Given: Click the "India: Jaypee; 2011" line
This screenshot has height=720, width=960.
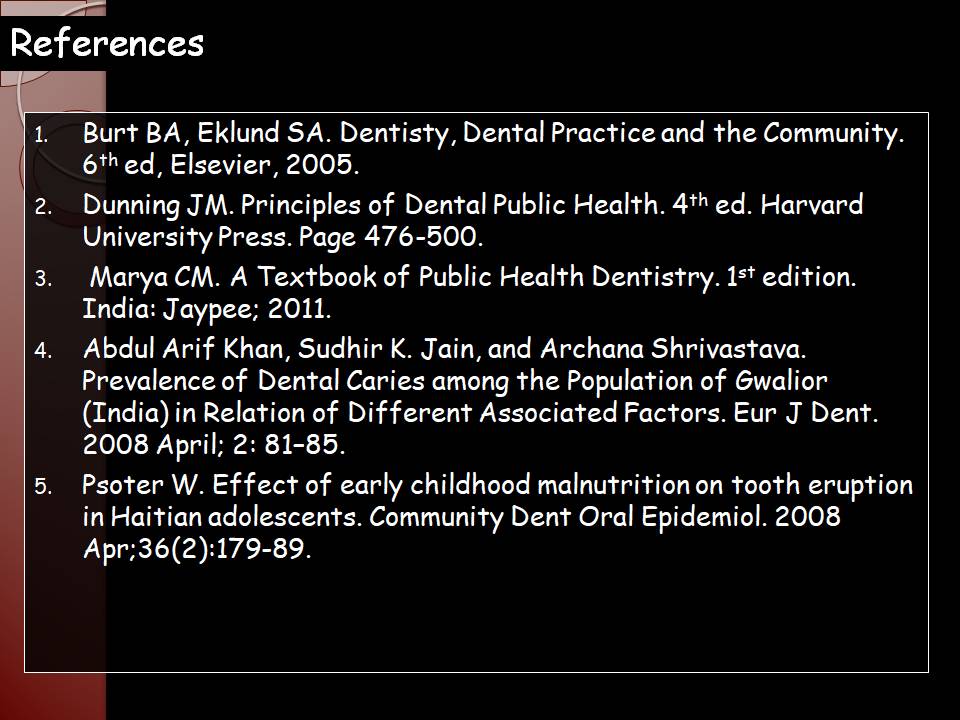Looking at the screenshot, I should point(207,308).
